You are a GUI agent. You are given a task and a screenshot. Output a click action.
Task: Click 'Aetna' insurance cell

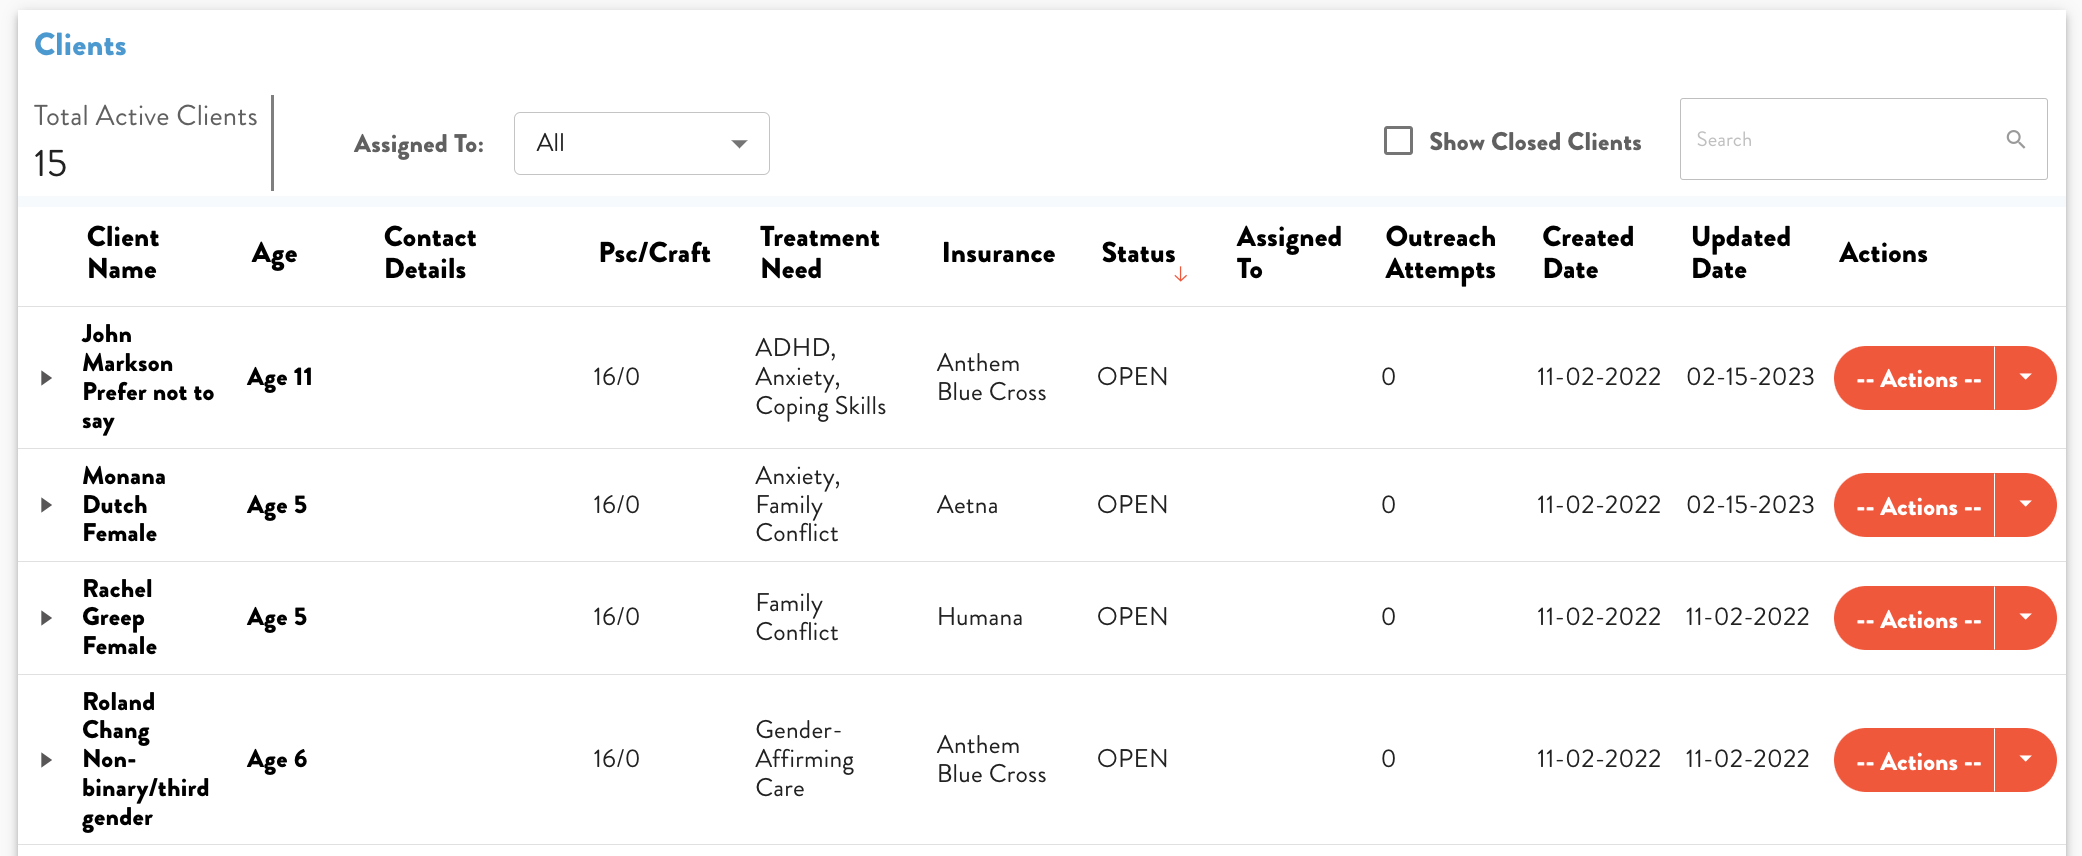(967, 505)
